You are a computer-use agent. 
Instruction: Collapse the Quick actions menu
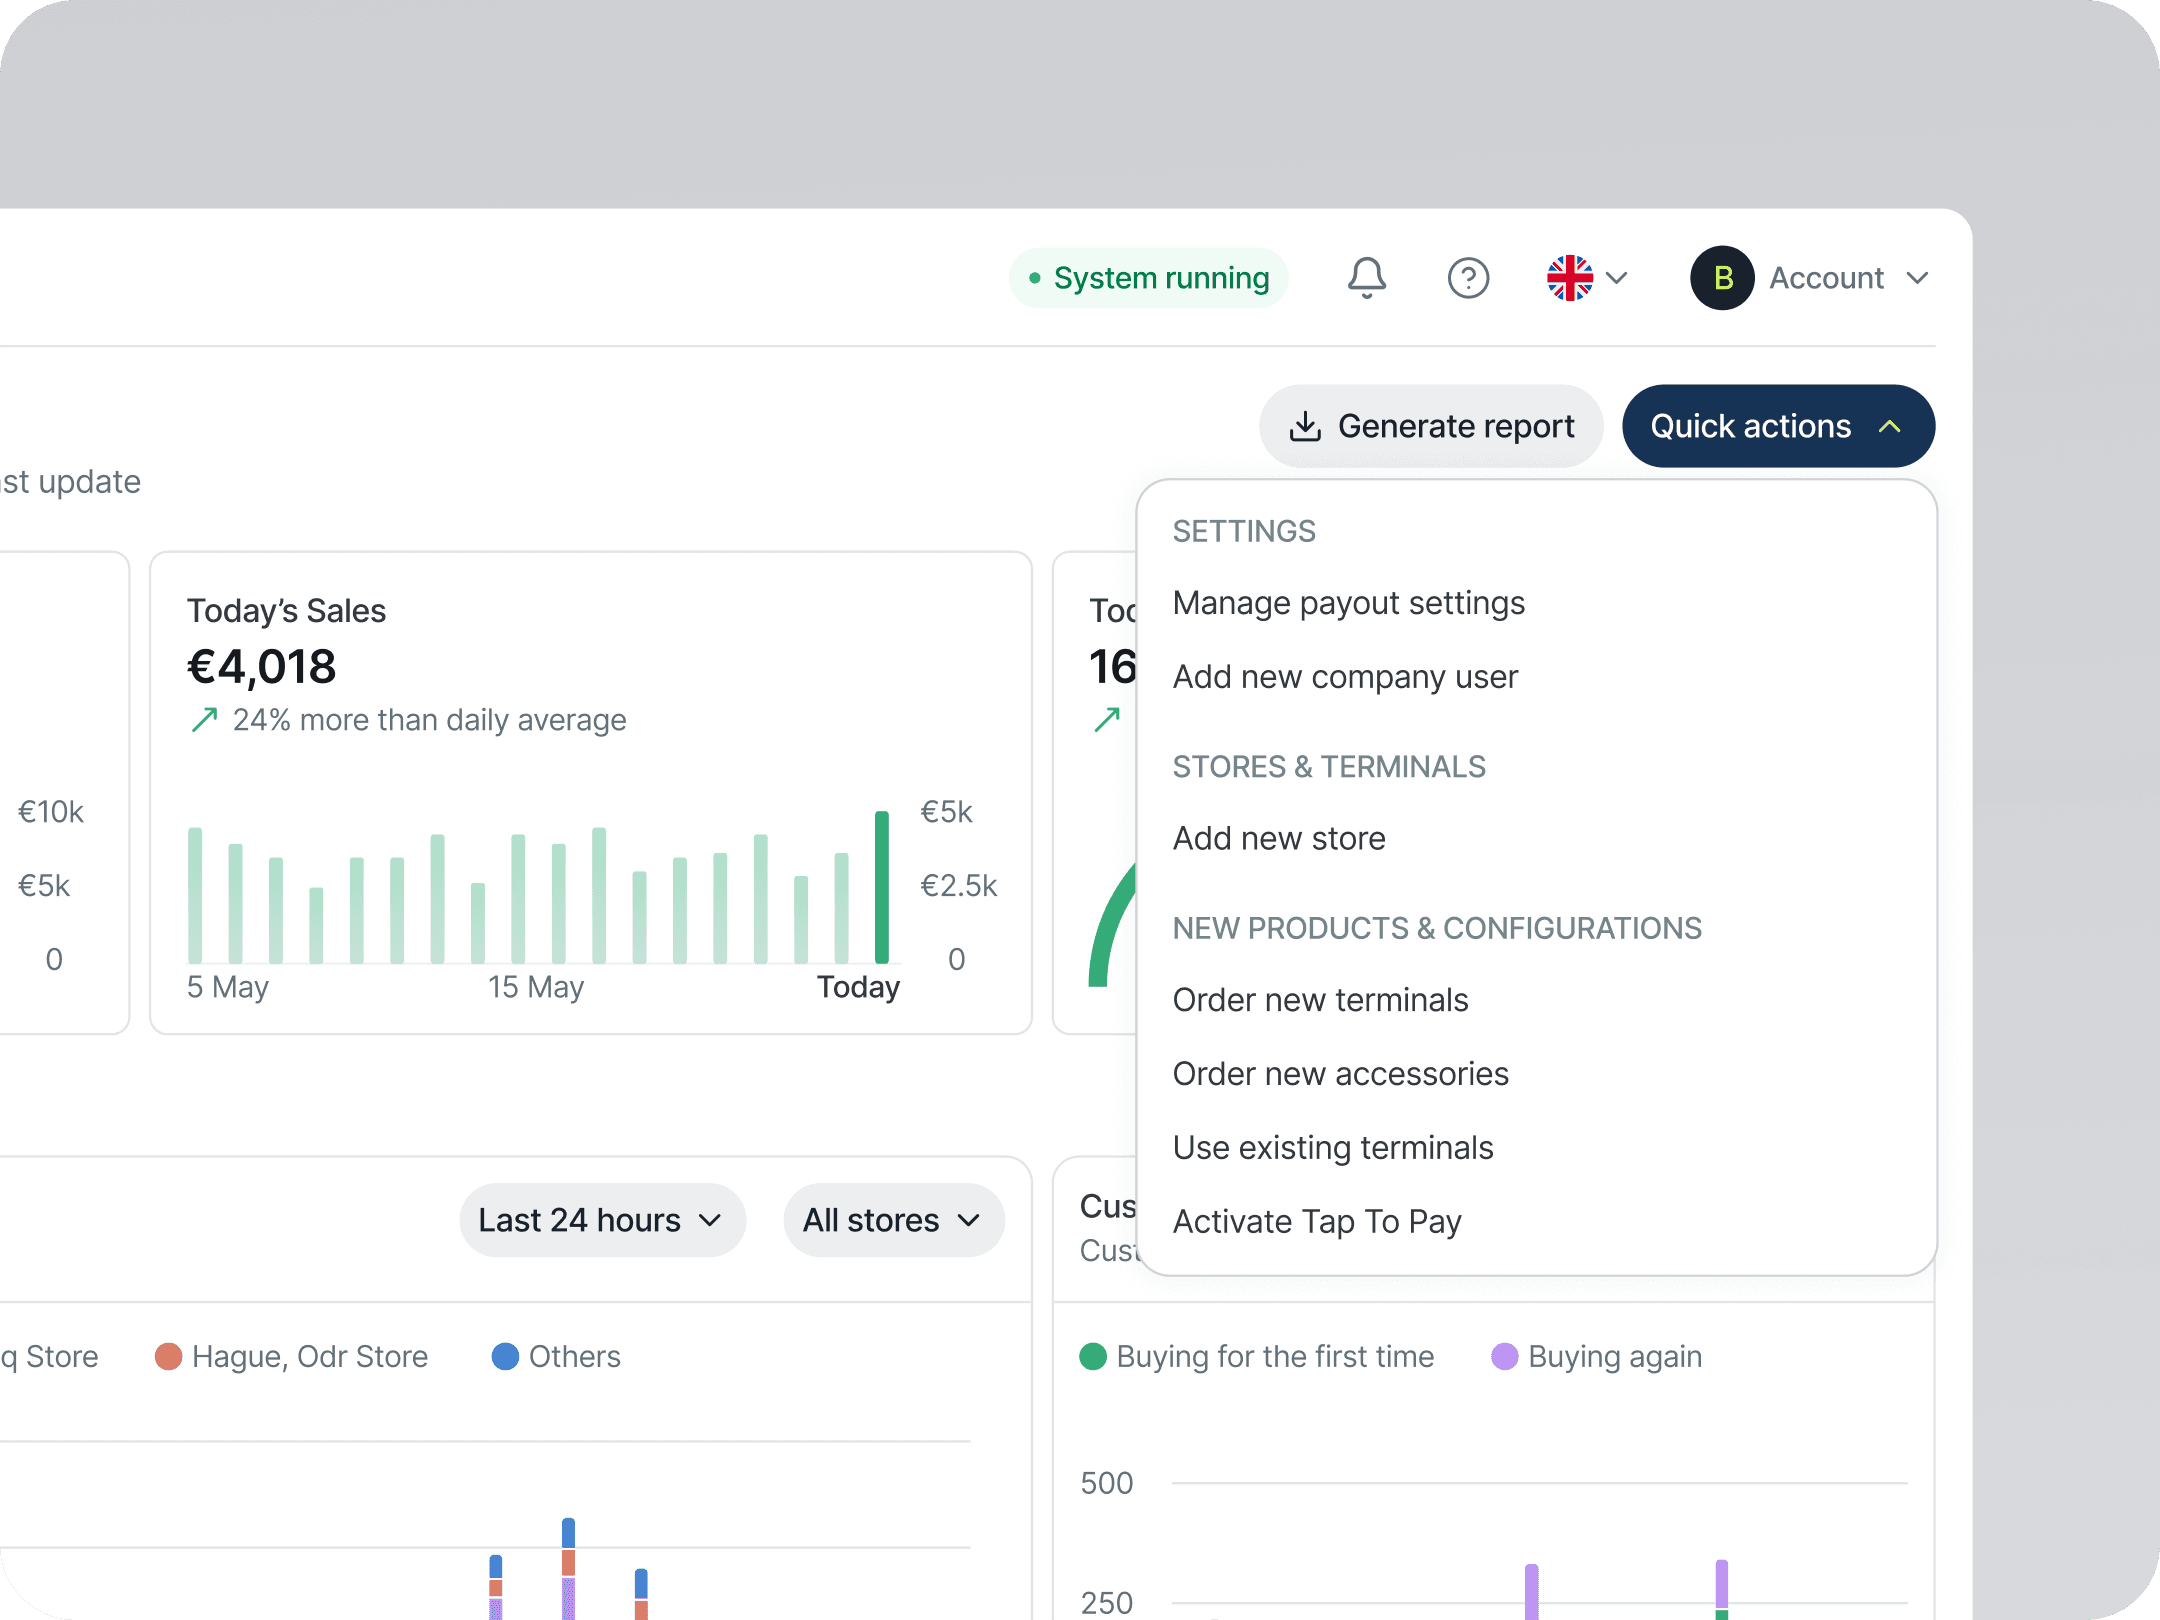click(x=1778, y=427)
